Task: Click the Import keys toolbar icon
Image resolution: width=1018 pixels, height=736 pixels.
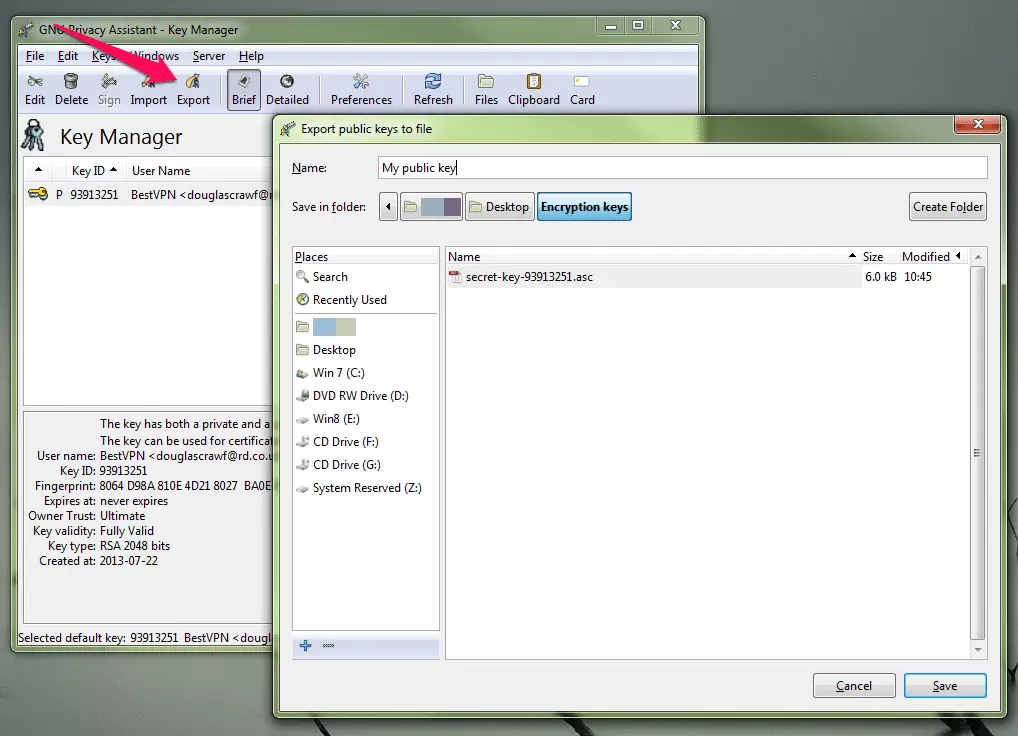Action: click(148, 89)
